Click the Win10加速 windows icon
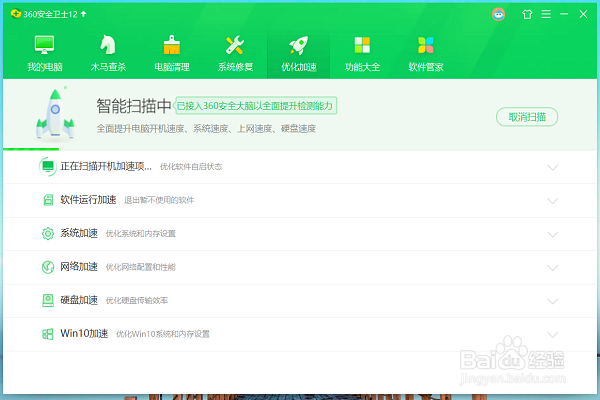This screenshot has width=600, height=400. (47, 334)
